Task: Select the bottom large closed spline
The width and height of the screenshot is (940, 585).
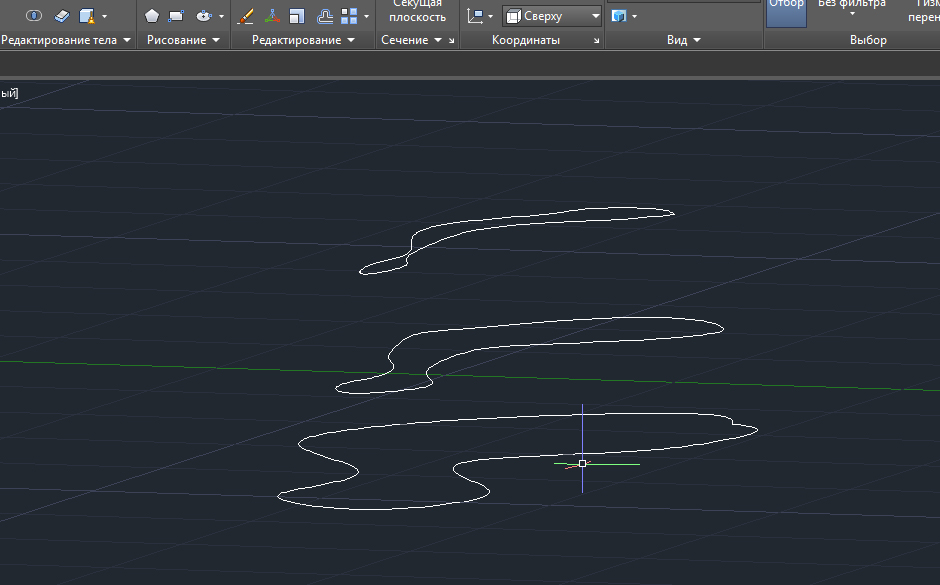Action: point(517,461)
